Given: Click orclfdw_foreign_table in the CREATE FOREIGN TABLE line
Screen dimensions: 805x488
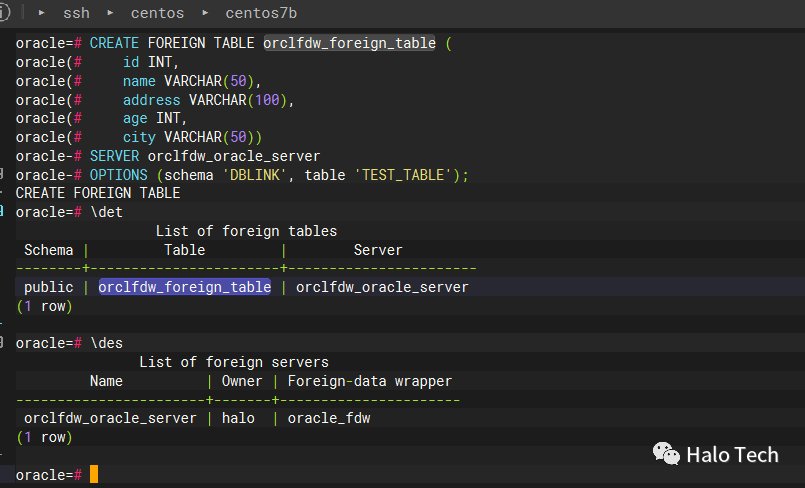Looking at the screenshot, I should click(x=349, y=43).
